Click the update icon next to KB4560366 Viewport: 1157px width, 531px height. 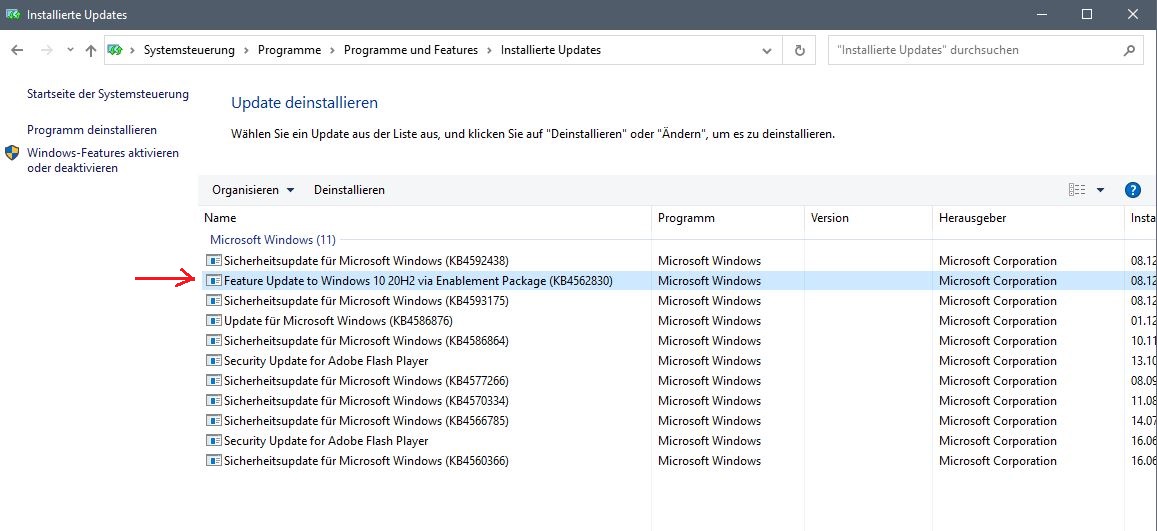[x=213, y=461]
